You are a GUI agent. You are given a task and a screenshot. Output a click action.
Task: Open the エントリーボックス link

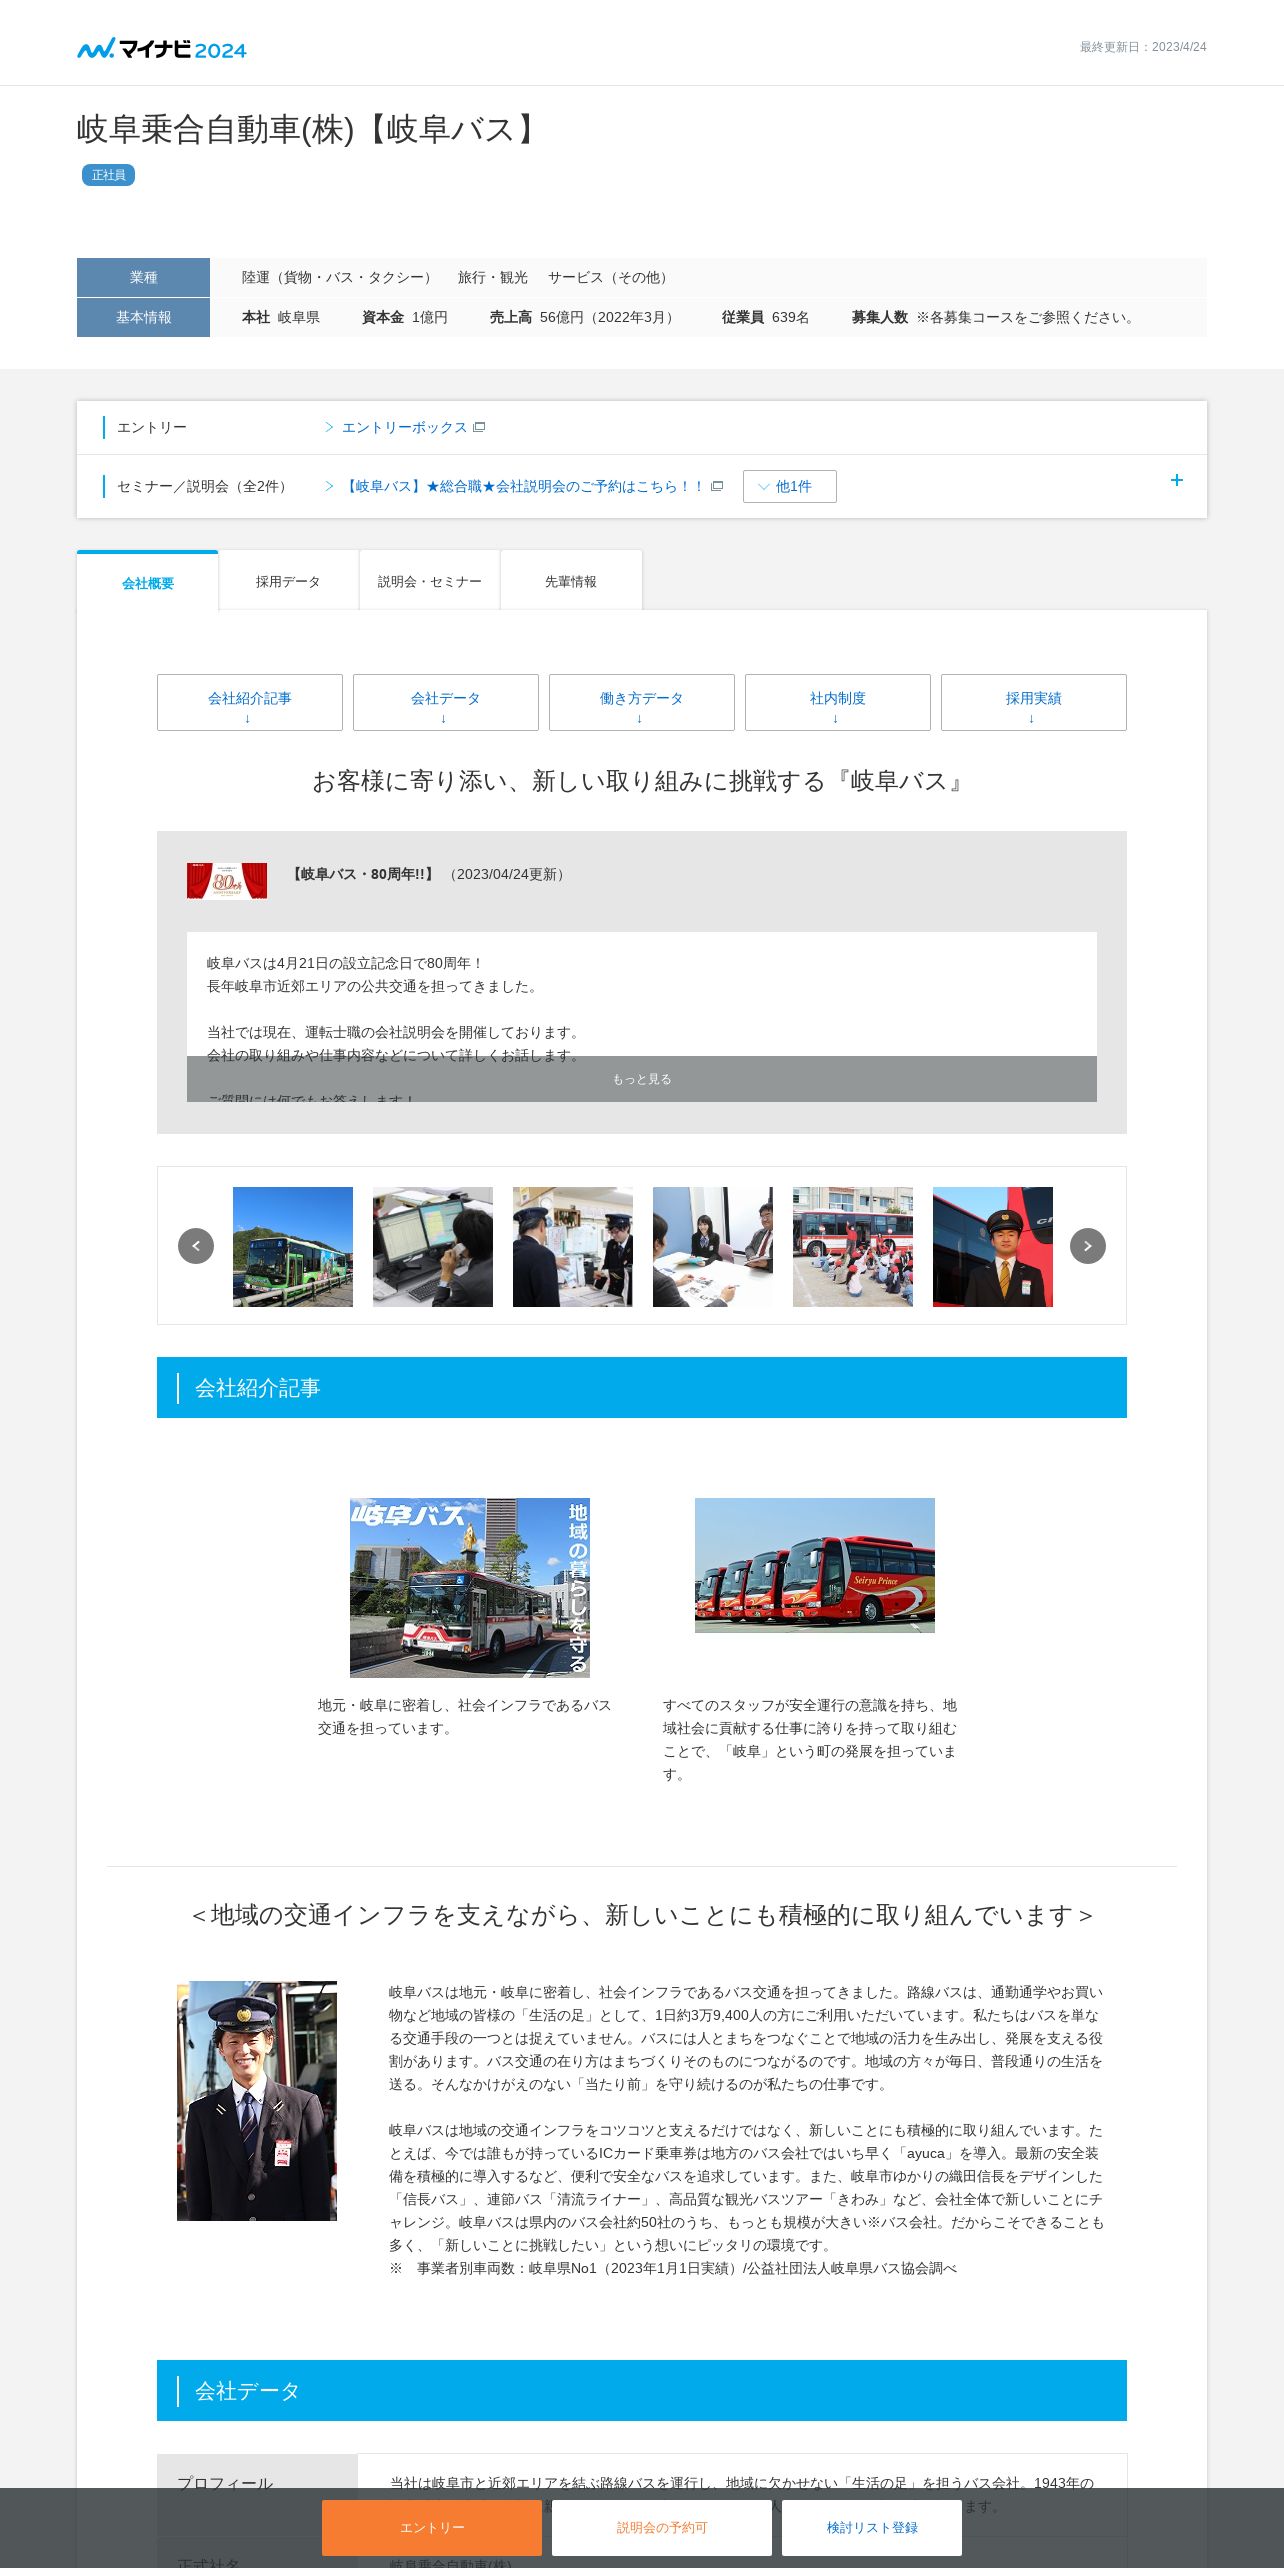click(x=404, y=427)
